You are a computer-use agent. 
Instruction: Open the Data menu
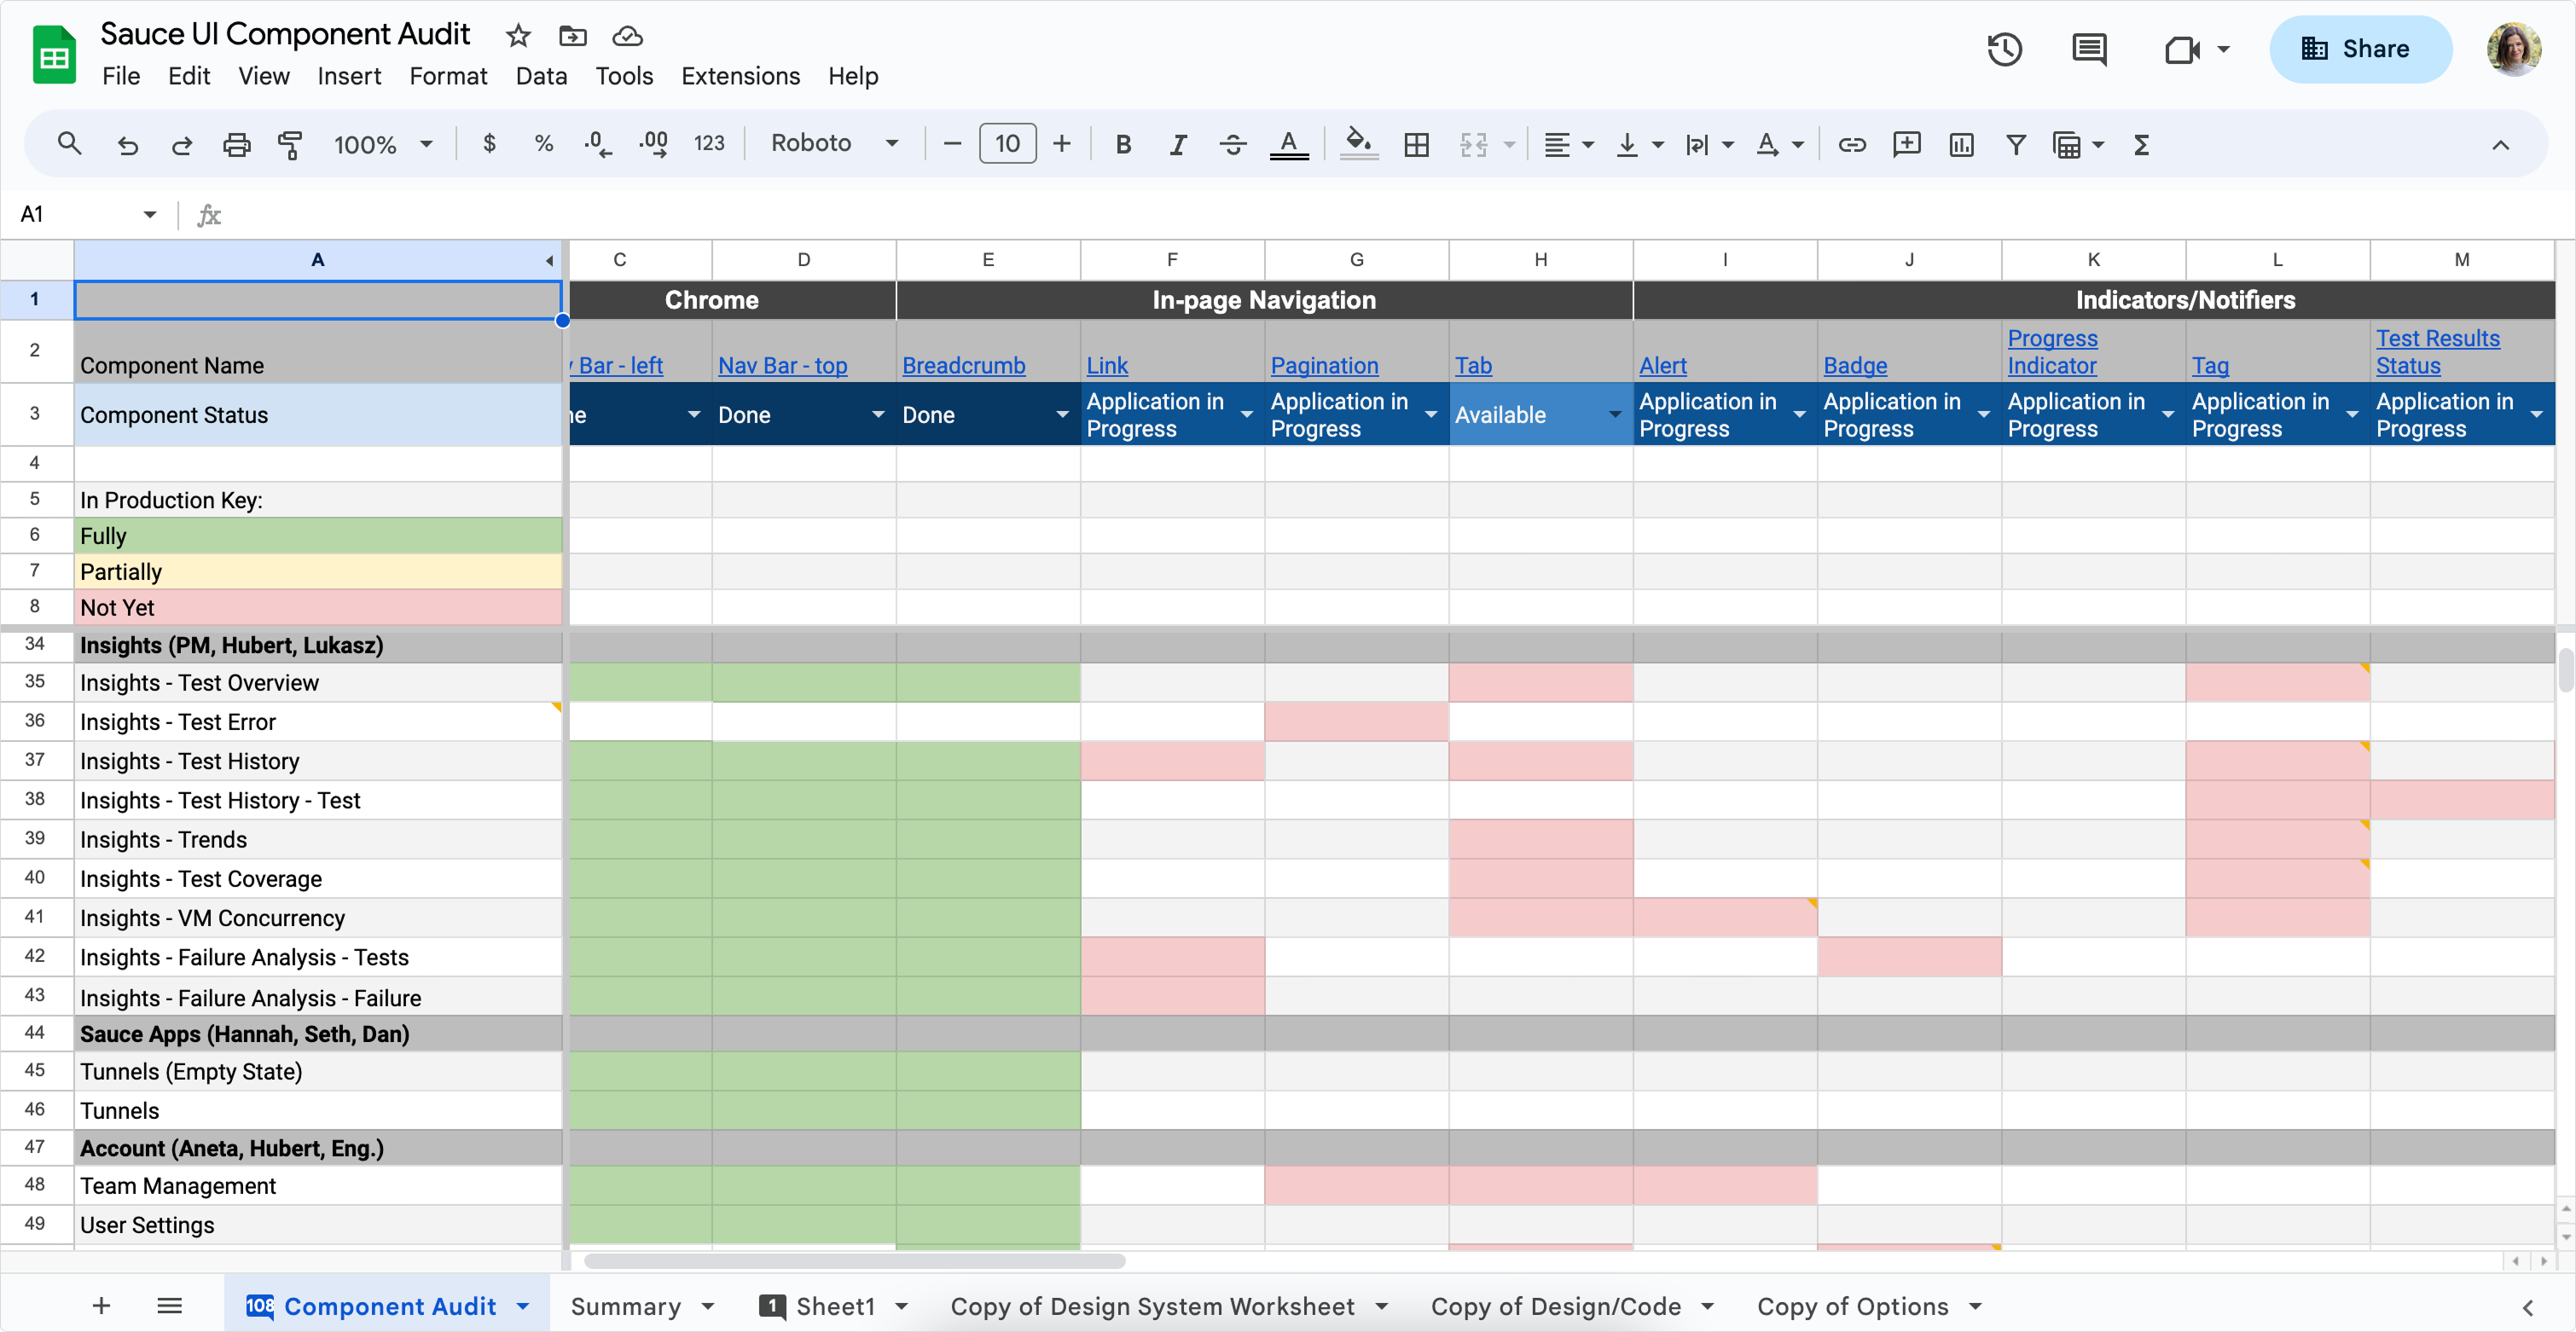tap(541, 76)
